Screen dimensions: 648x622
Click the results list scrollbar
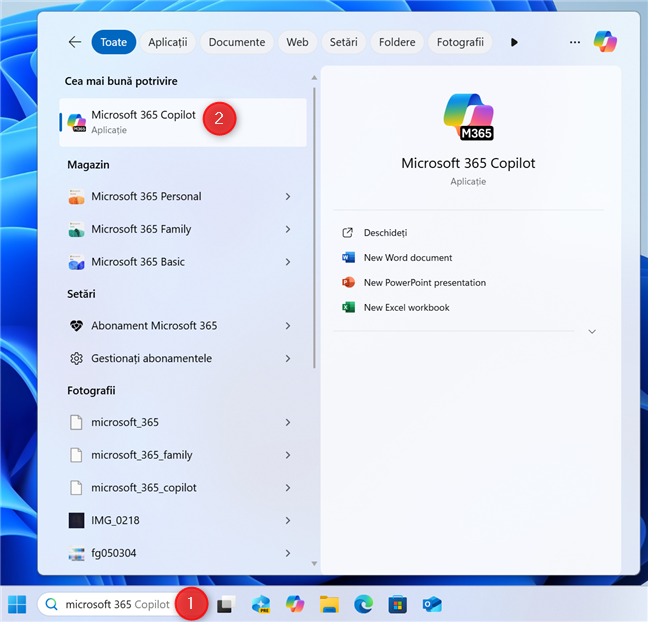[314, 227]
